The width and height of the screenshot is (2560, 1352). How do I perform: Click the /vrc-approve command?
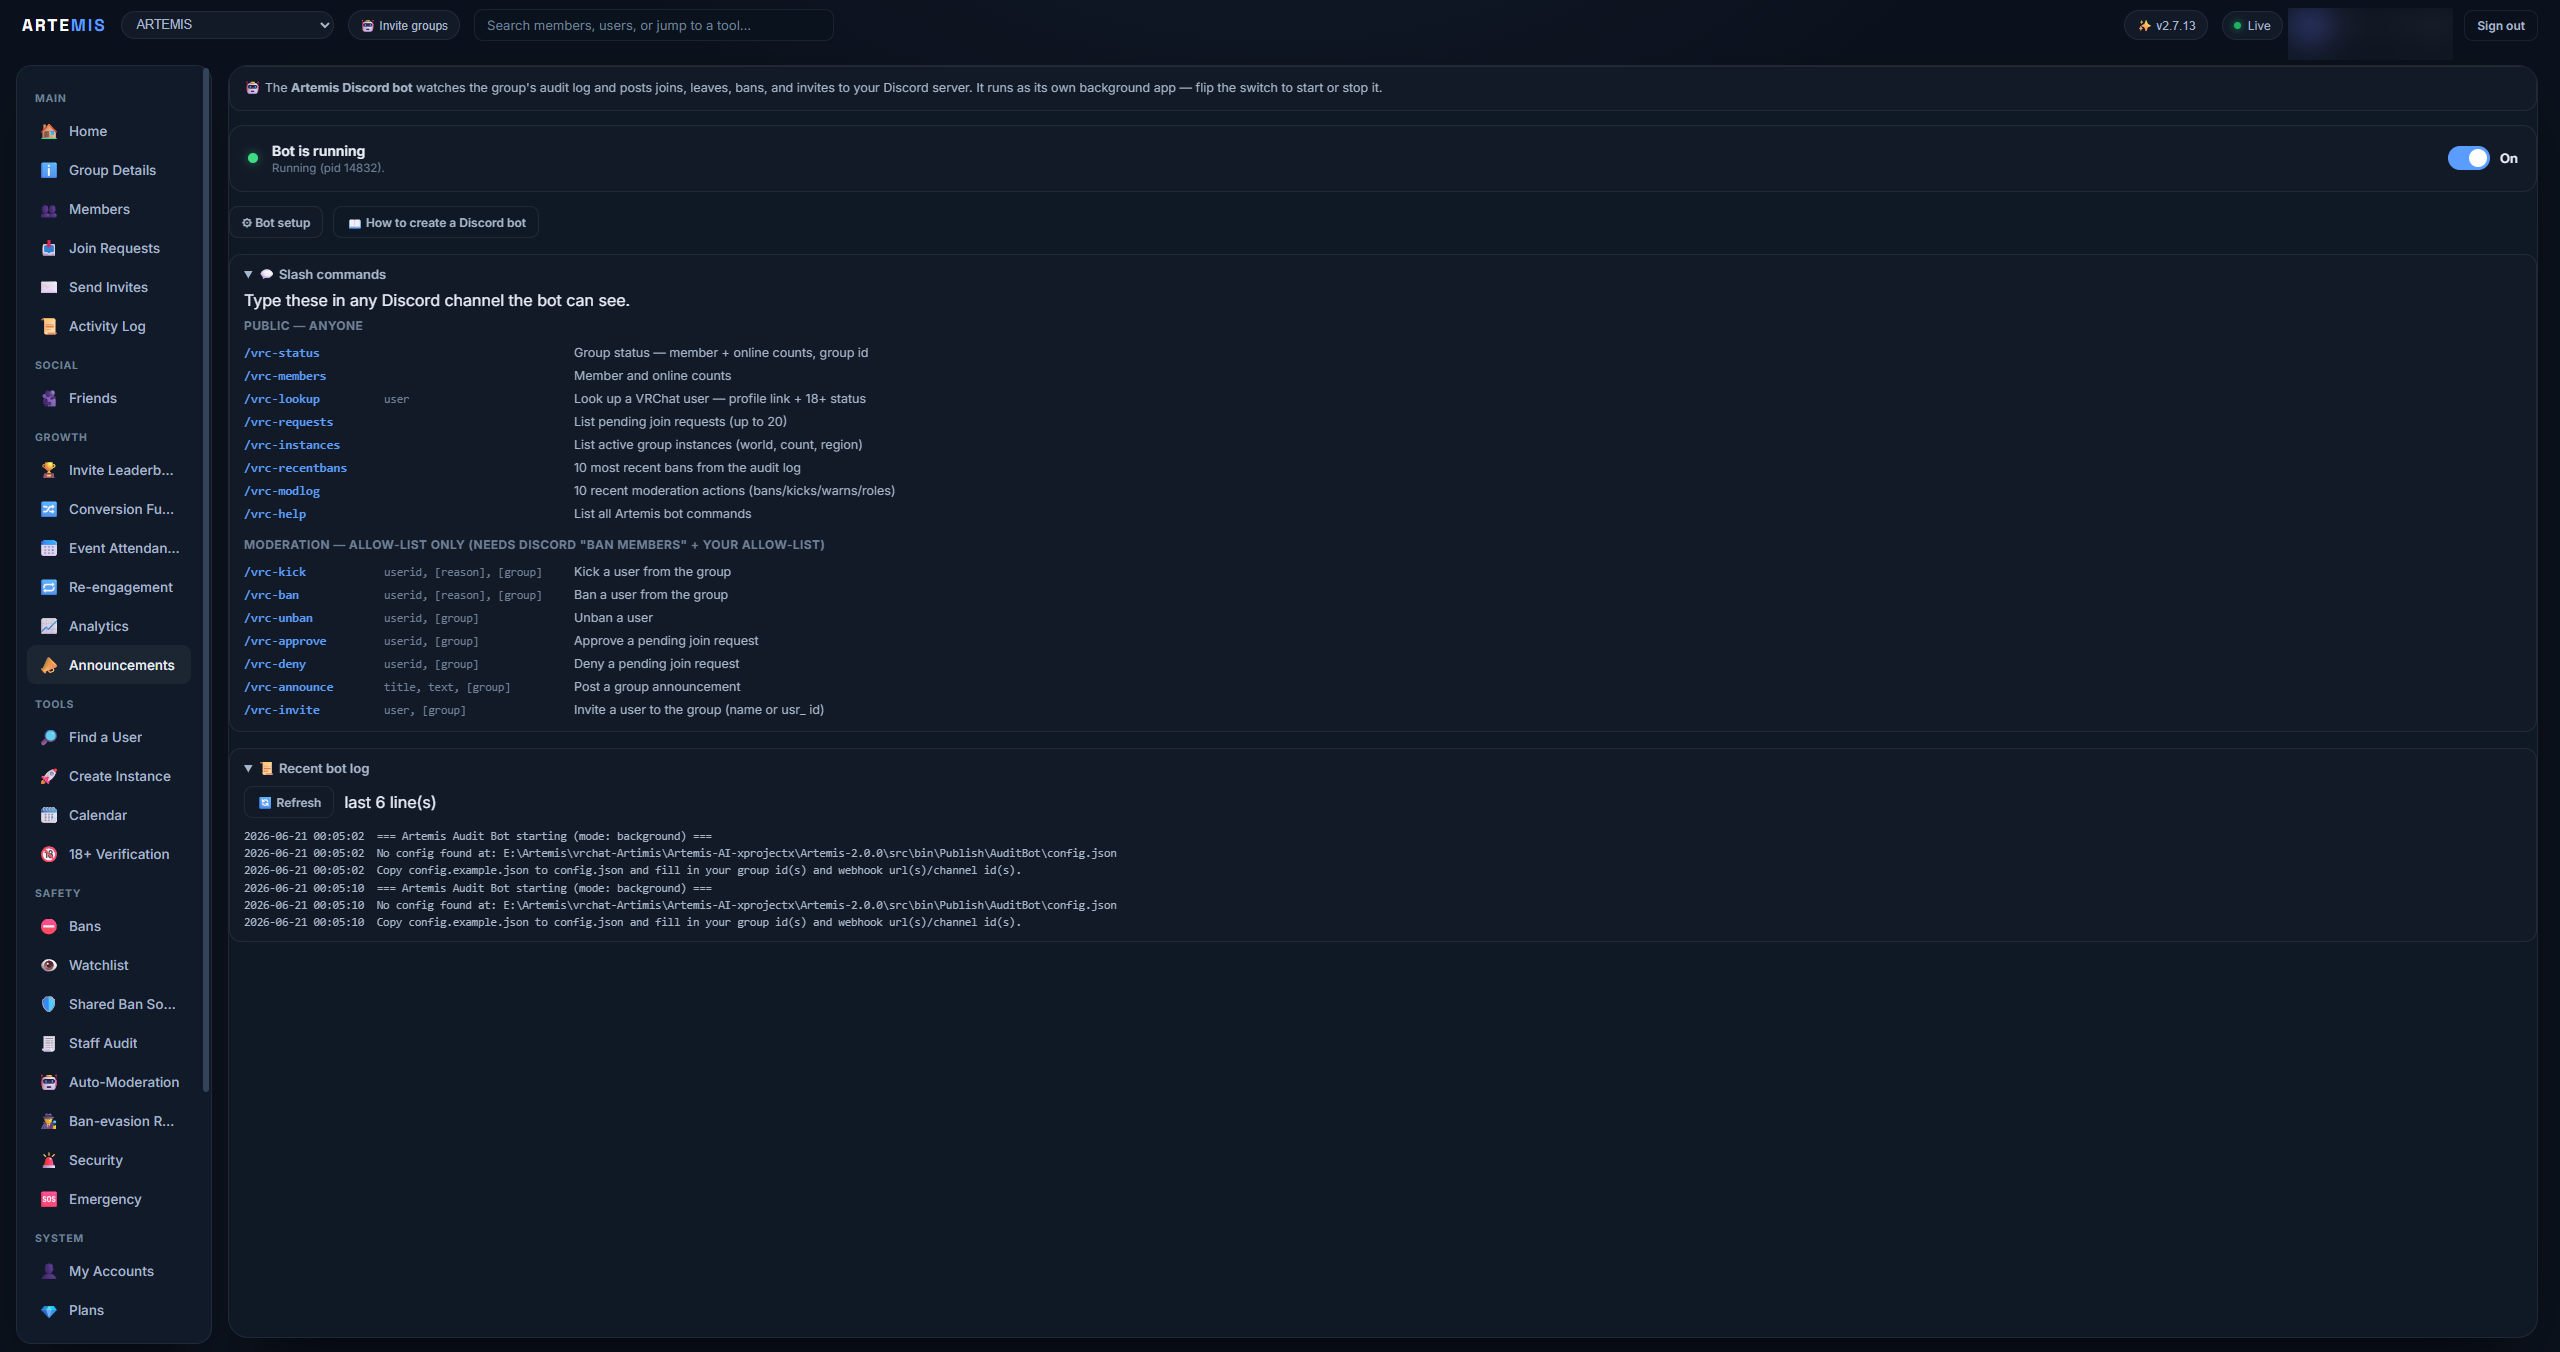pos(285,641)
